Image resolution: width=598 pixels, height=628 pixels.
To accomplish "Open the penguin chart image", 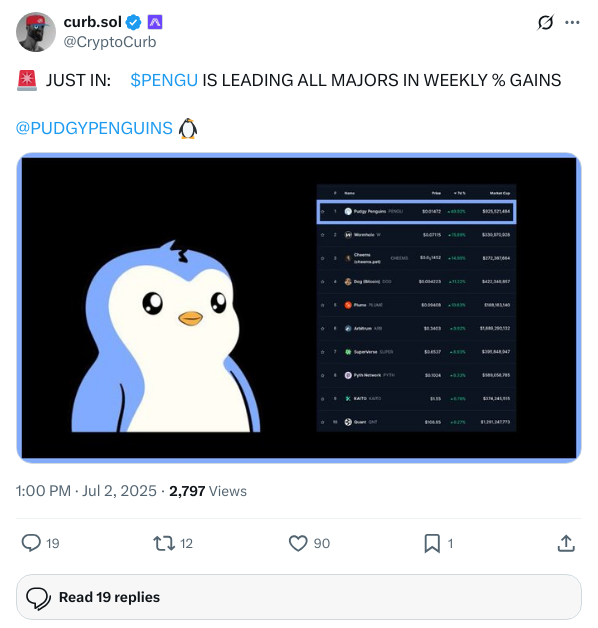I will point(299,308).
